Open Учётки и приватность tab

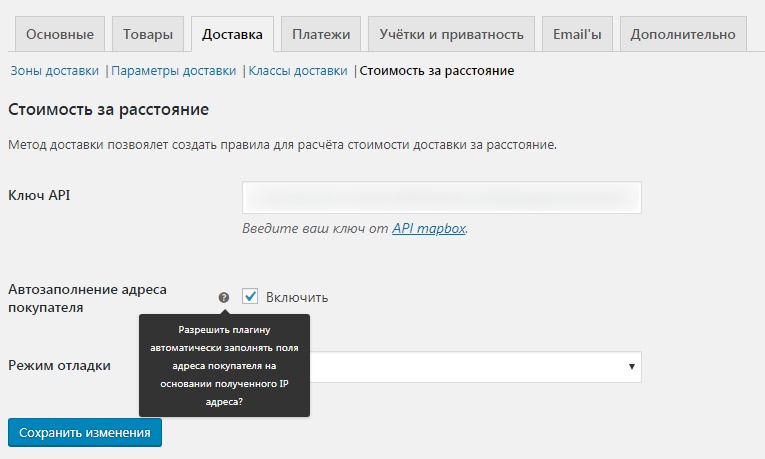tap(451, 34)
